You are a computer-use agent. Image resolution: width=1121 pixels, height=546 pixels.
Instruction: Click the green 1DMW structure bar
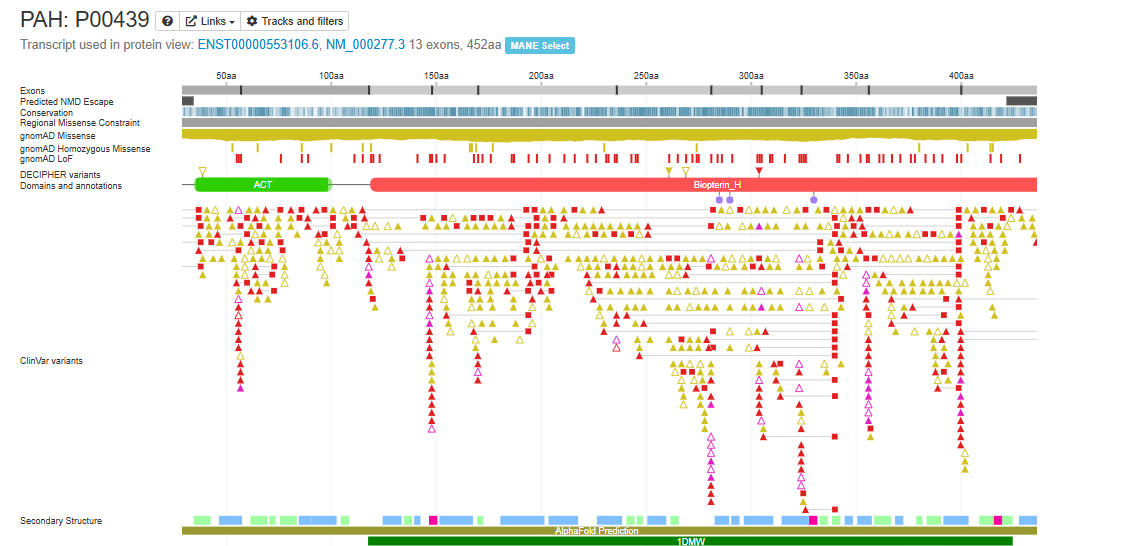coord(690,541)
